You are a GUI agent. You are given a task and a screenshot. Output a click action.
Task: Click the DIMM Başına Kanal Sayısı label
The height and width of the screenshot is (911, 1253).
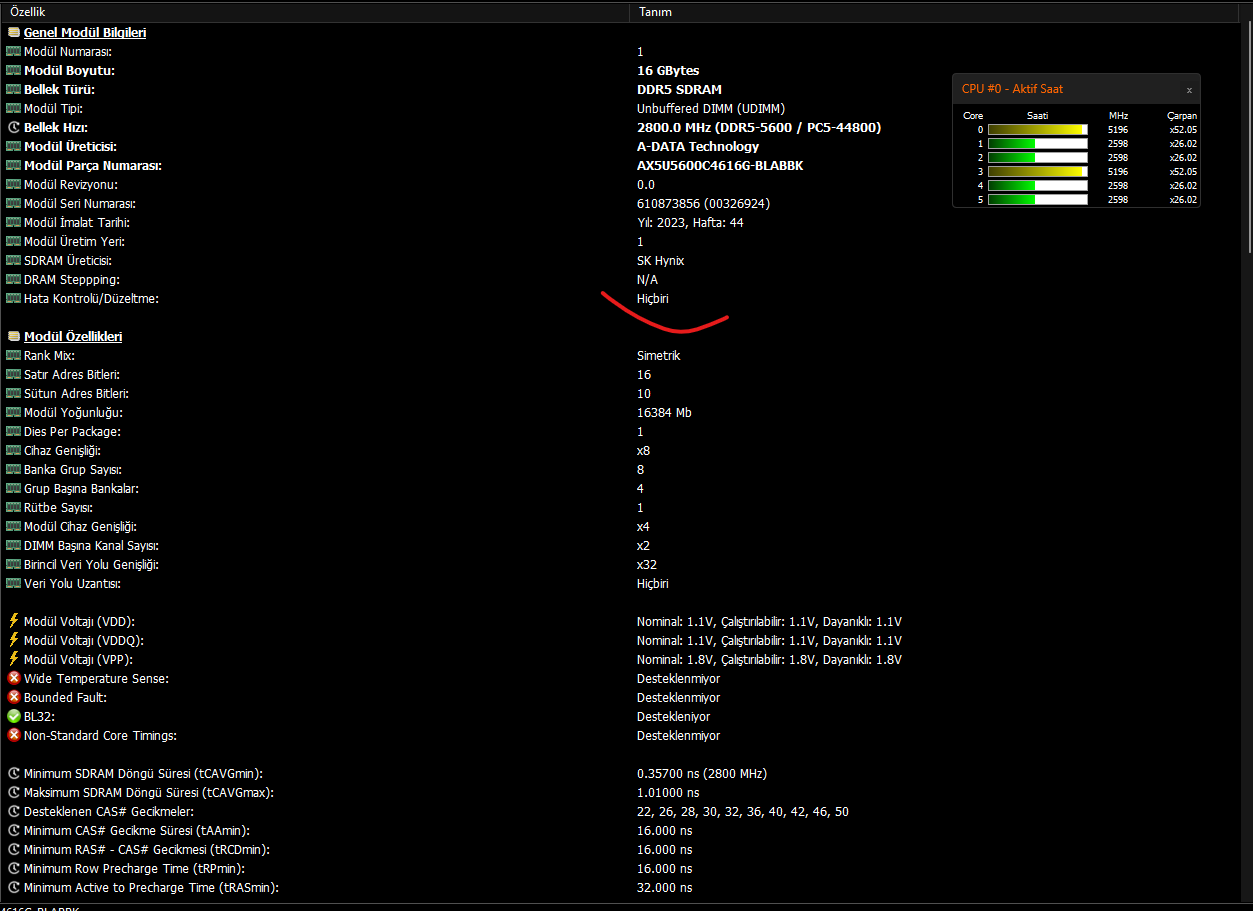pyautogui.click(x=91, y=545)
